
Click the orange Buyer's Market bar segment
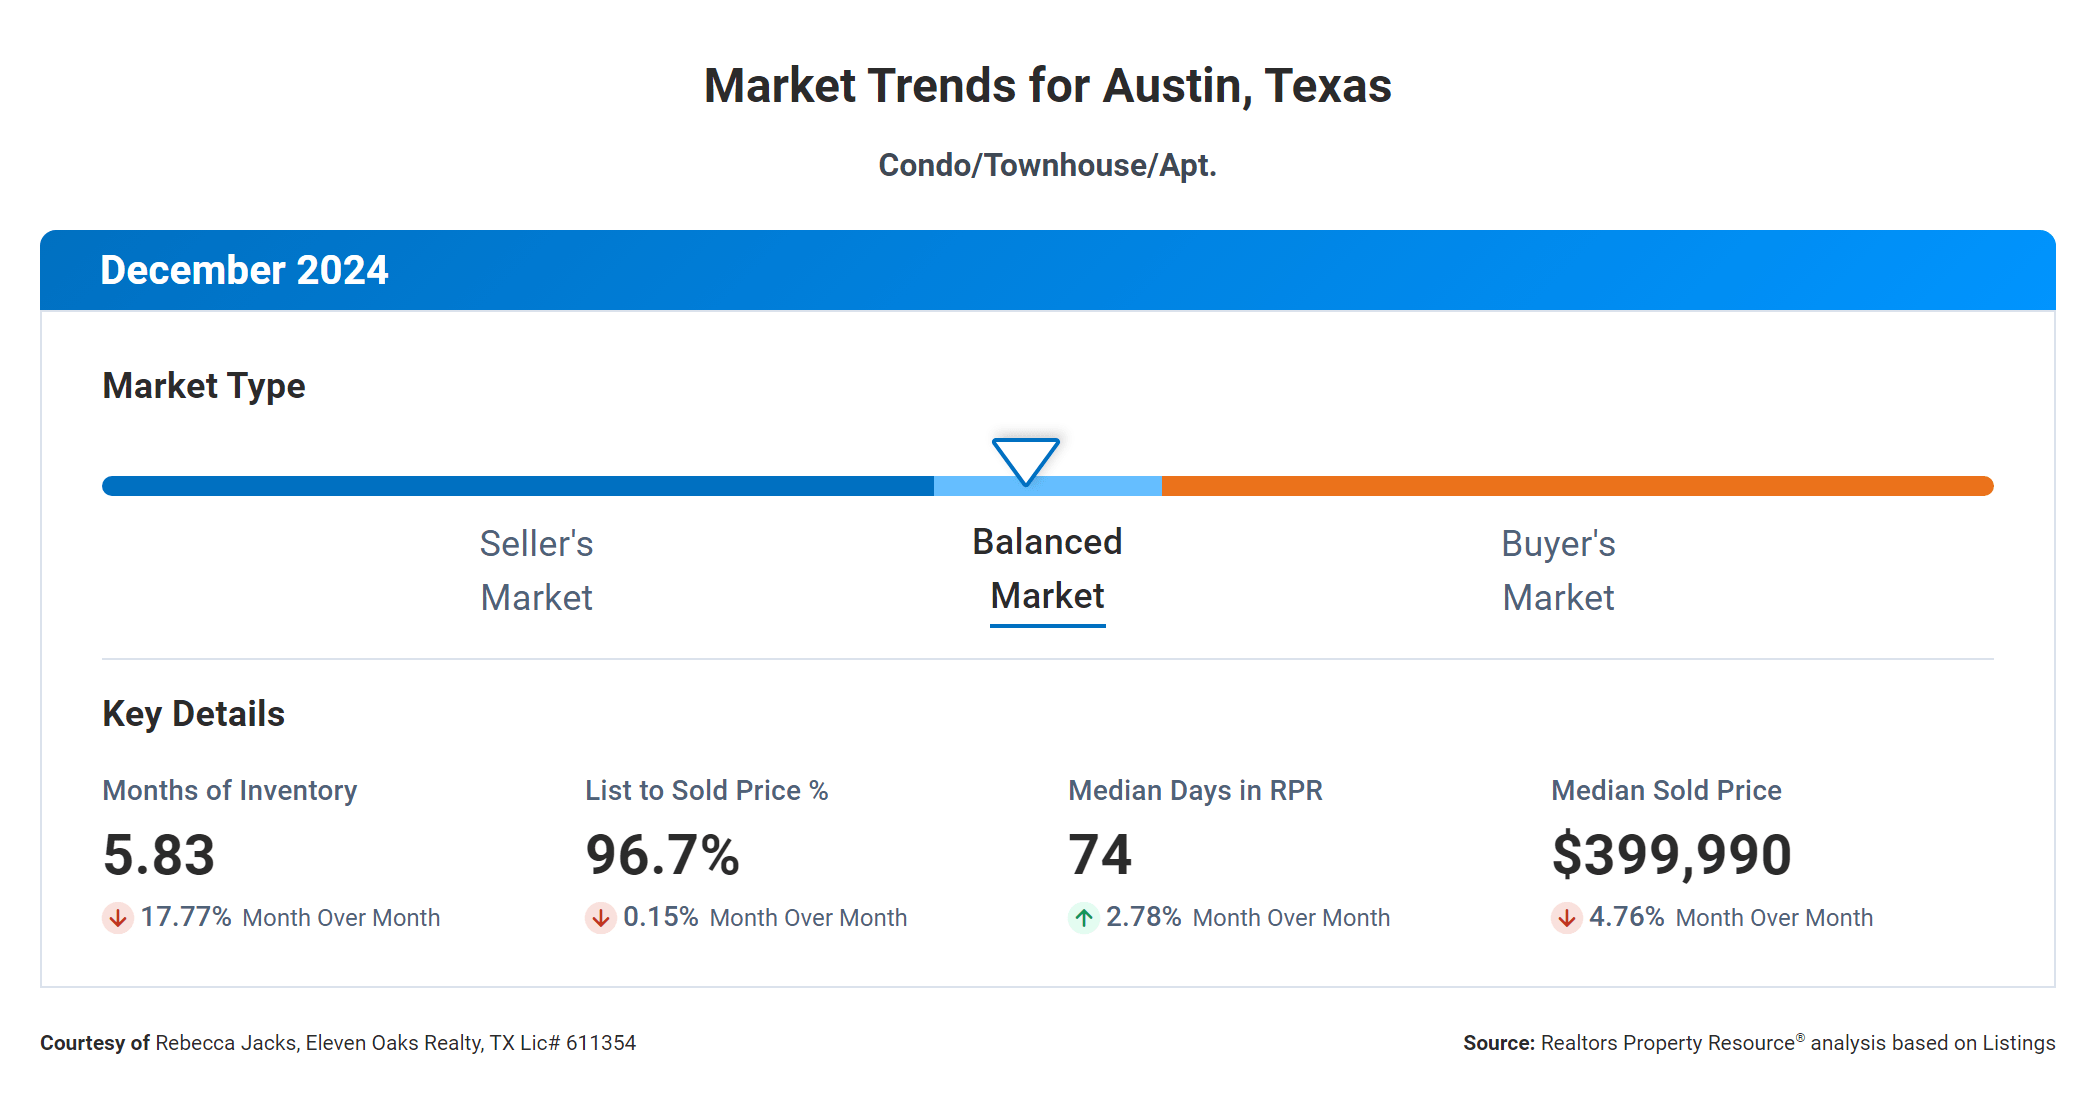coord(1577,486)
